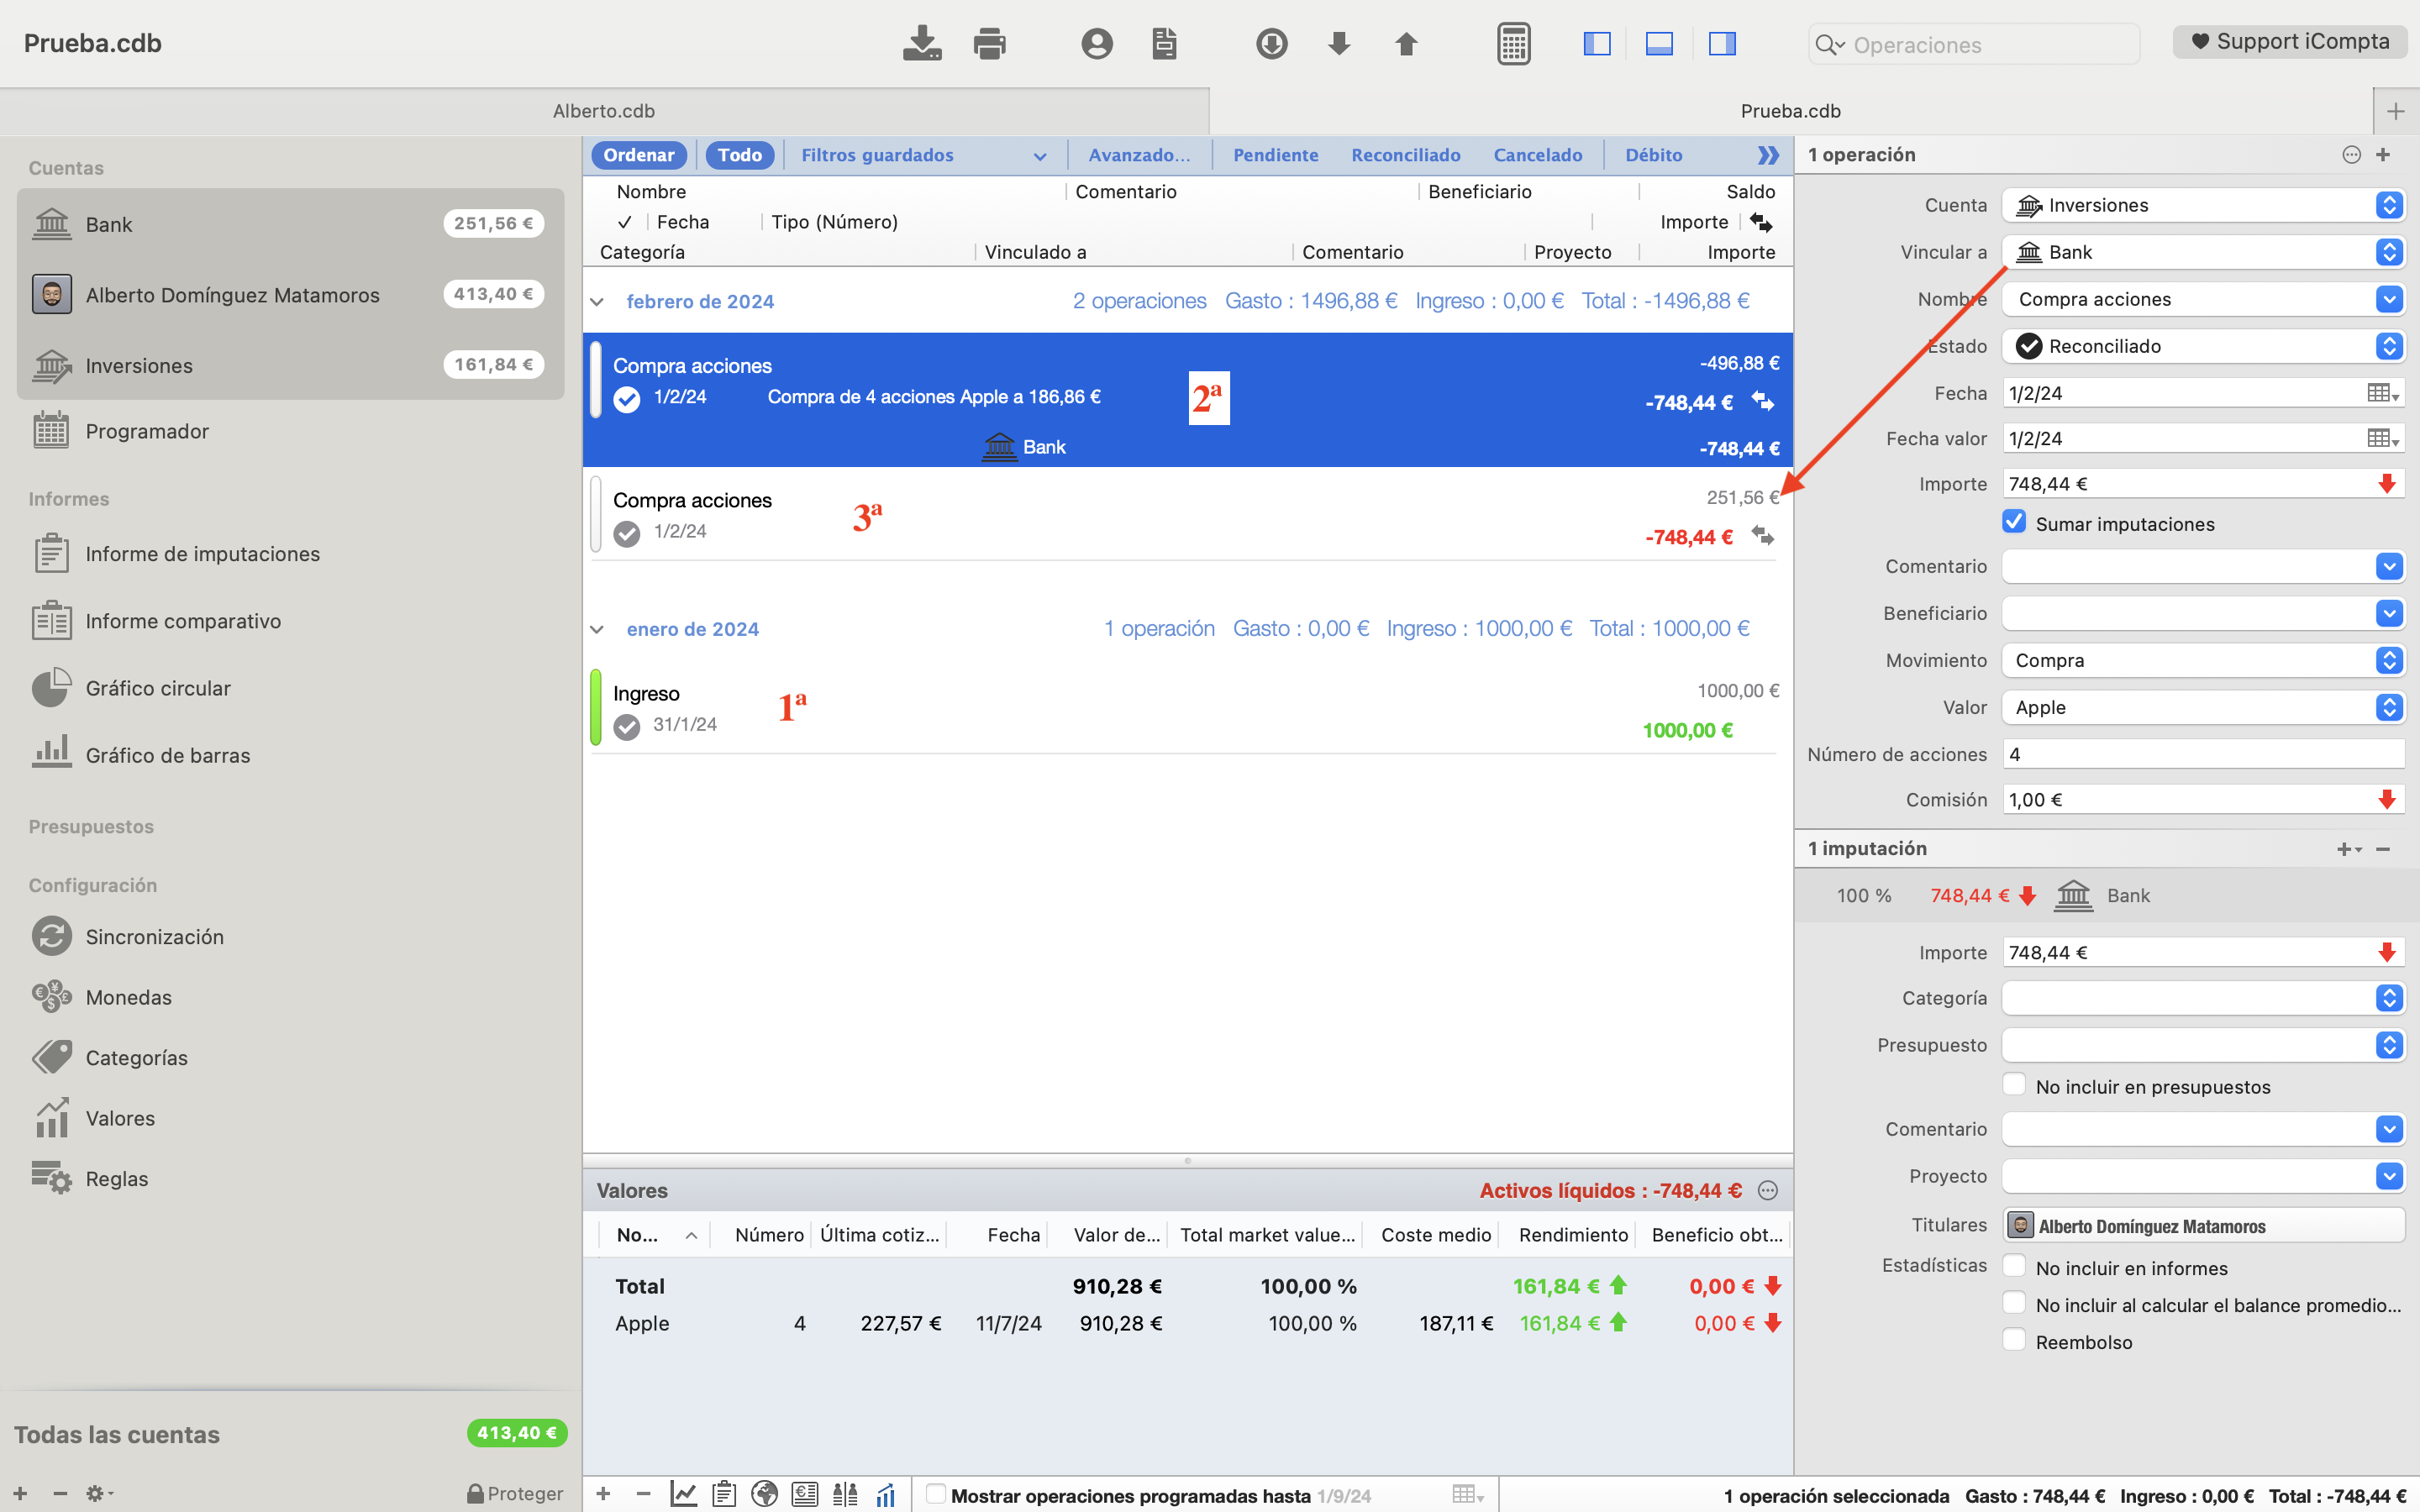Switch to the Alberto.cdb tab
Screen dimensions: 2420x1512
604,111
